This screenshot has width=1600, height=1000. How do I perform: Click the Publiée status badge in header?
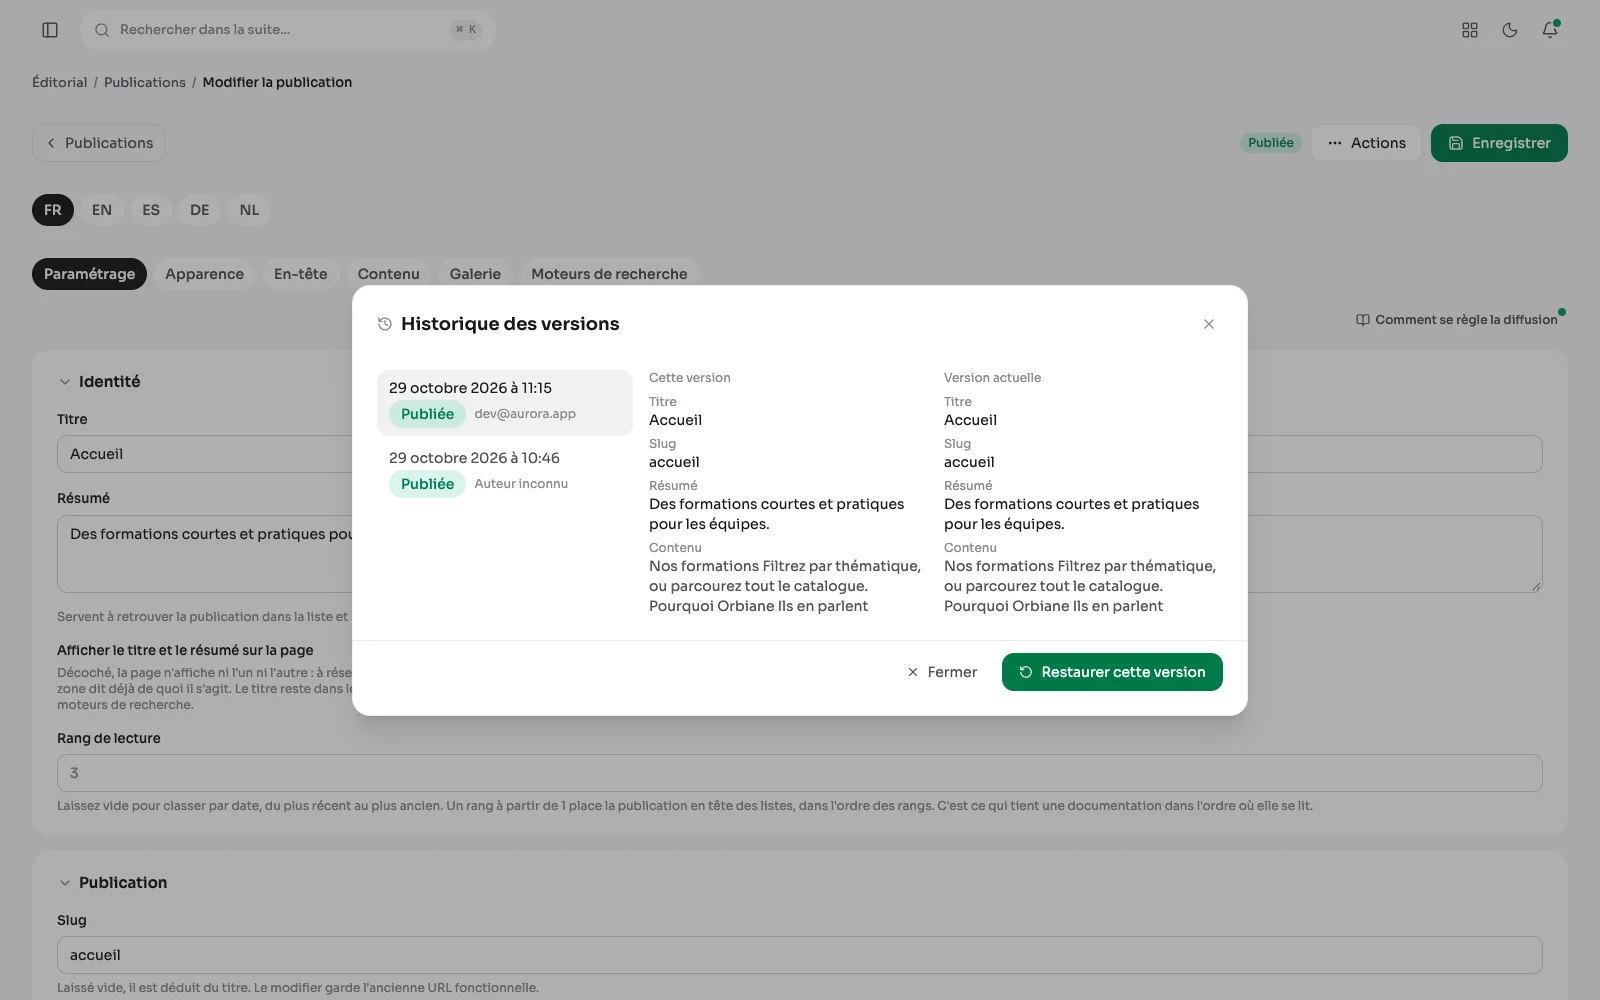1271,143
